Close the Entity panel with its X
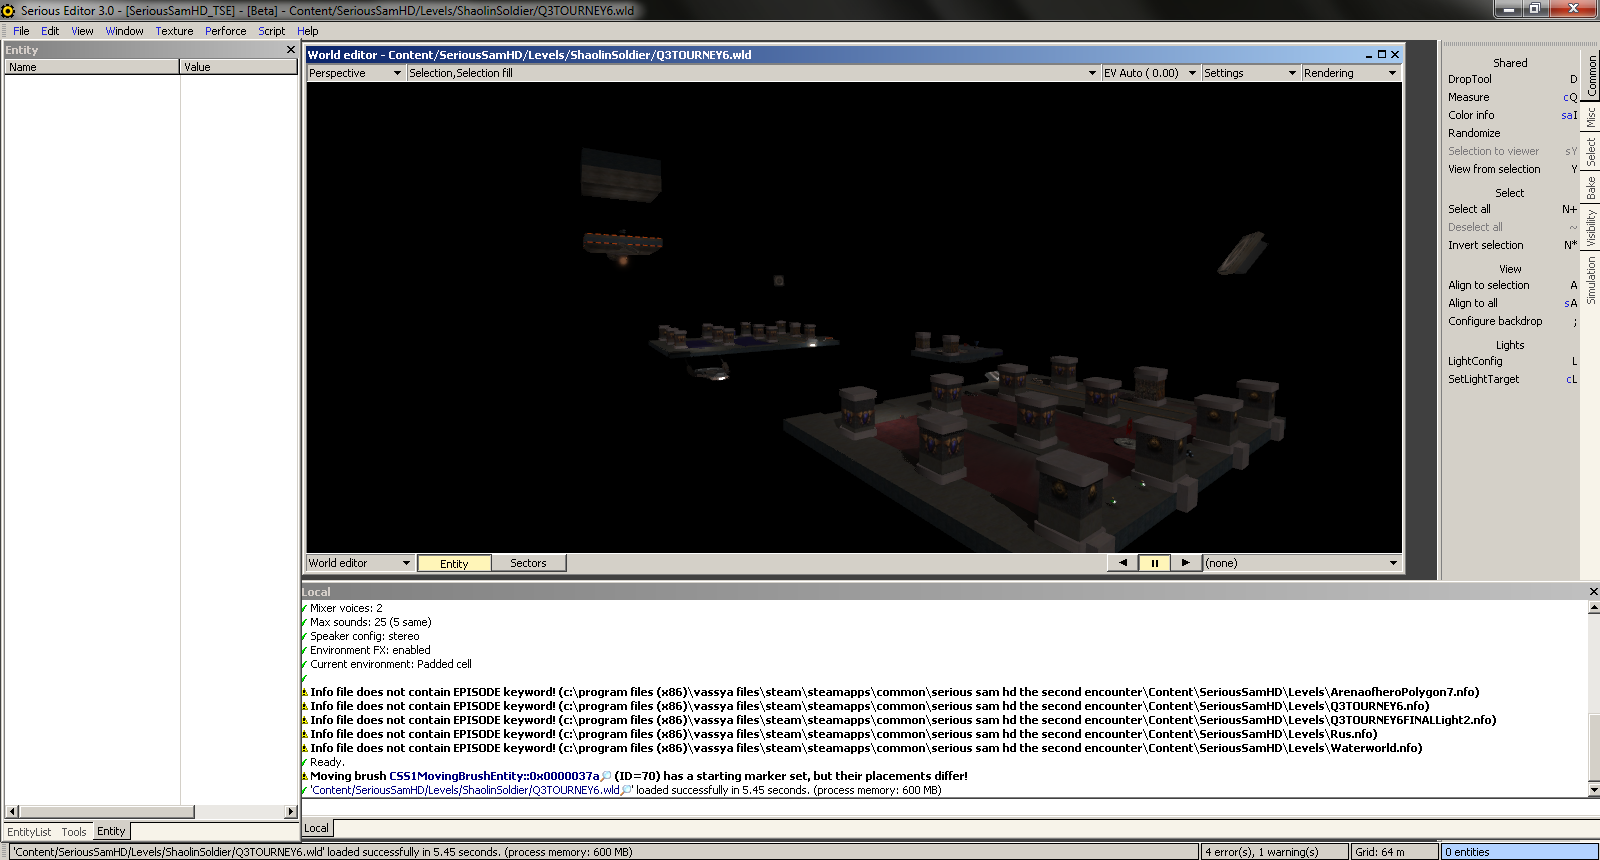Viewport: 1600px width, 860px height. pos(291,50)
